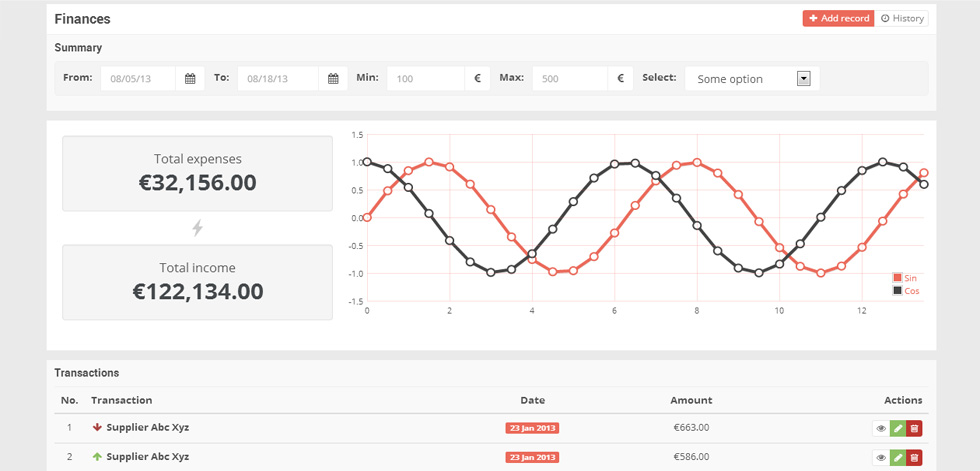
Task: Click the red down arrow in row 1
Action: pyautogui.click(x=97, y=428)
